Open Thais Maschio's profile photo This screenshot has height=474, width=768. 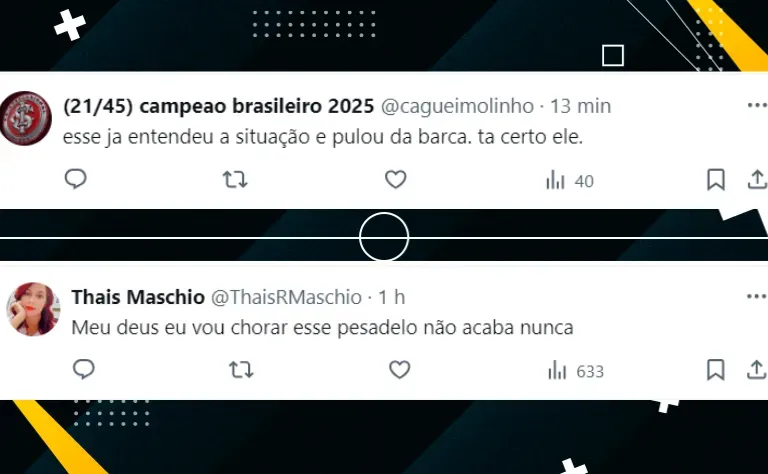coord(33,309)
